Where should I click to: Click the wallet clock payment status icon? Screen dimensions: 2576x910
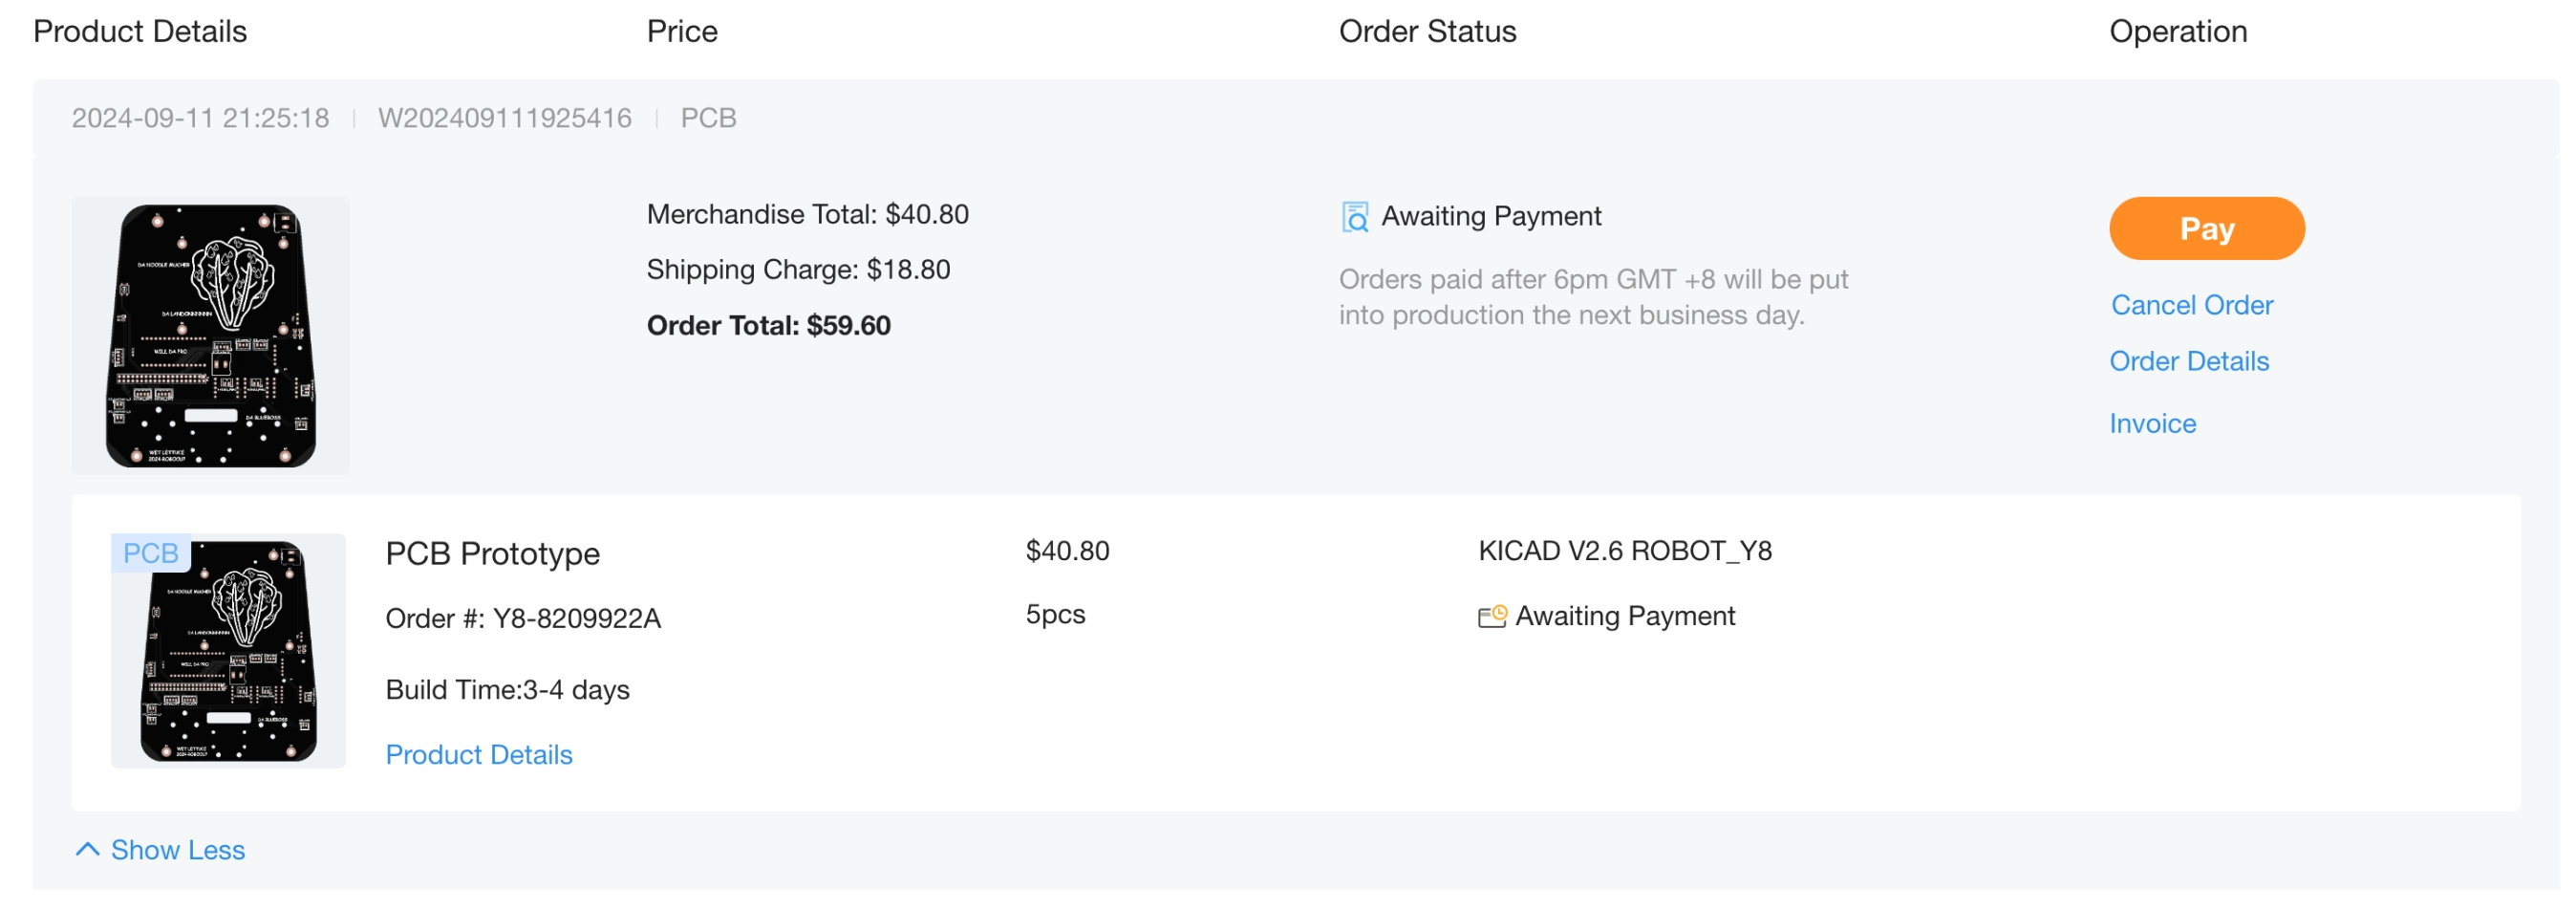point(1491,616)
